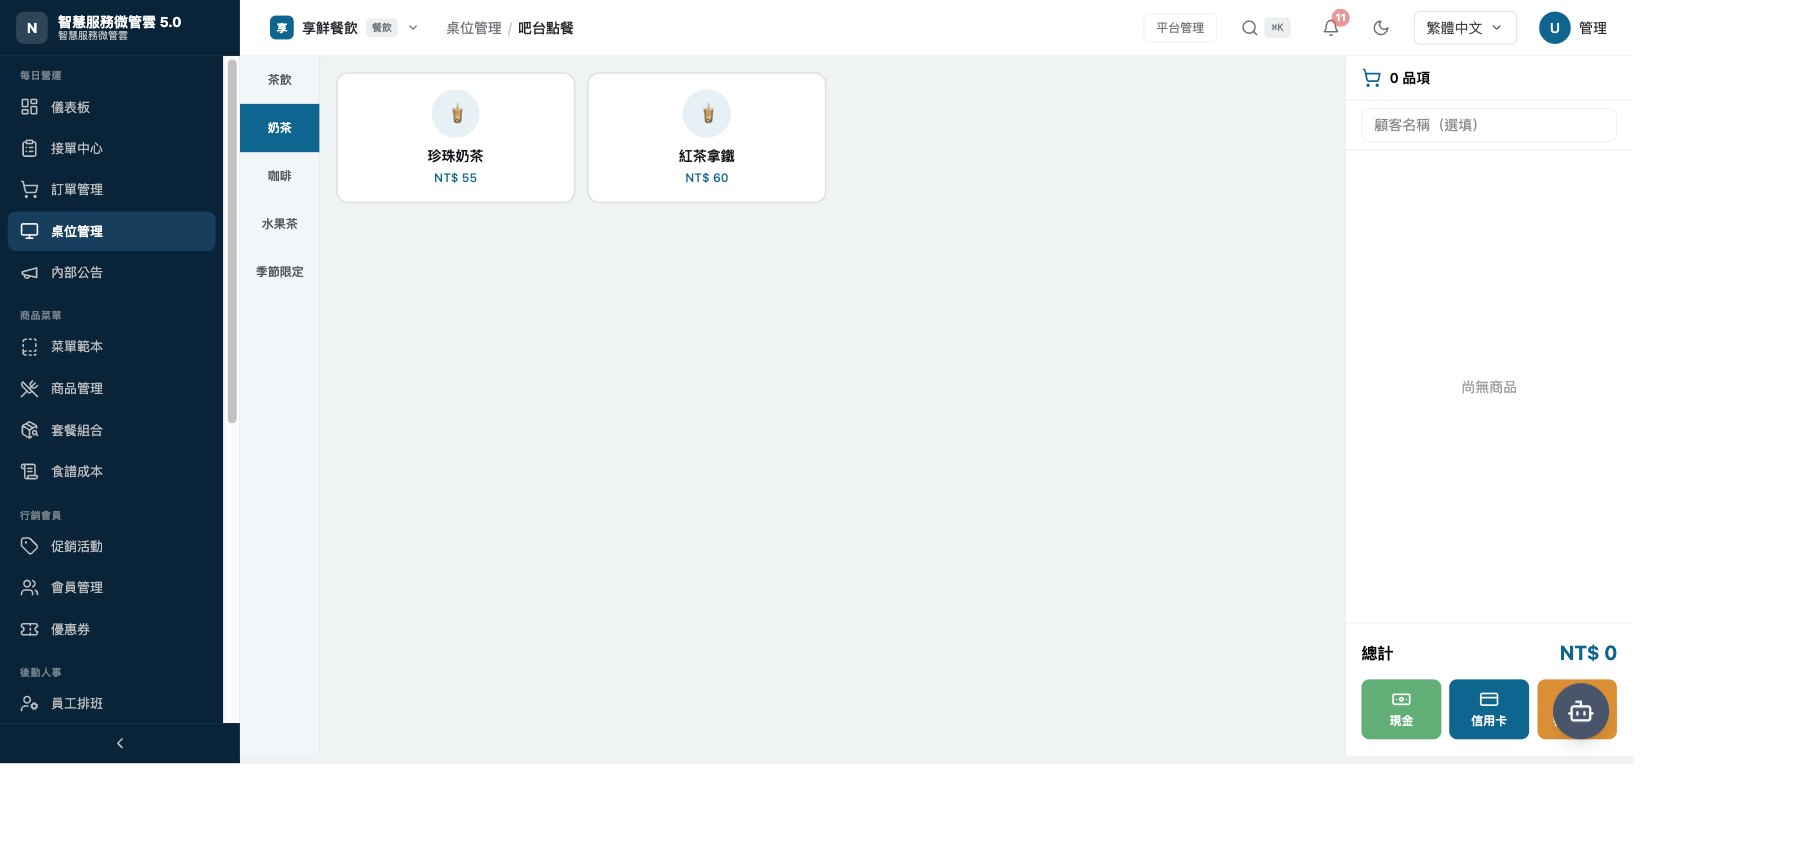This screenshot has height=848, width=1814.
Task: Switch to the 水果茶 category tab
Action: (x=280, y=224)
